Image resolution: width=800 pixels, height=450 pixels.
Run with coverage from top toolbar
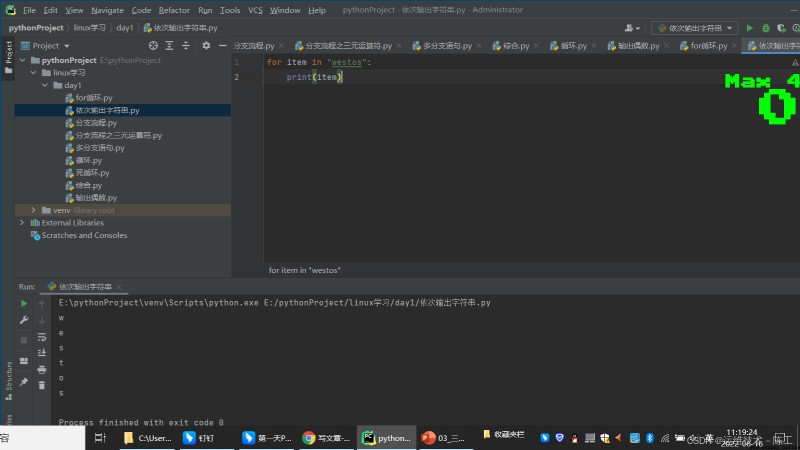point(781,28)
